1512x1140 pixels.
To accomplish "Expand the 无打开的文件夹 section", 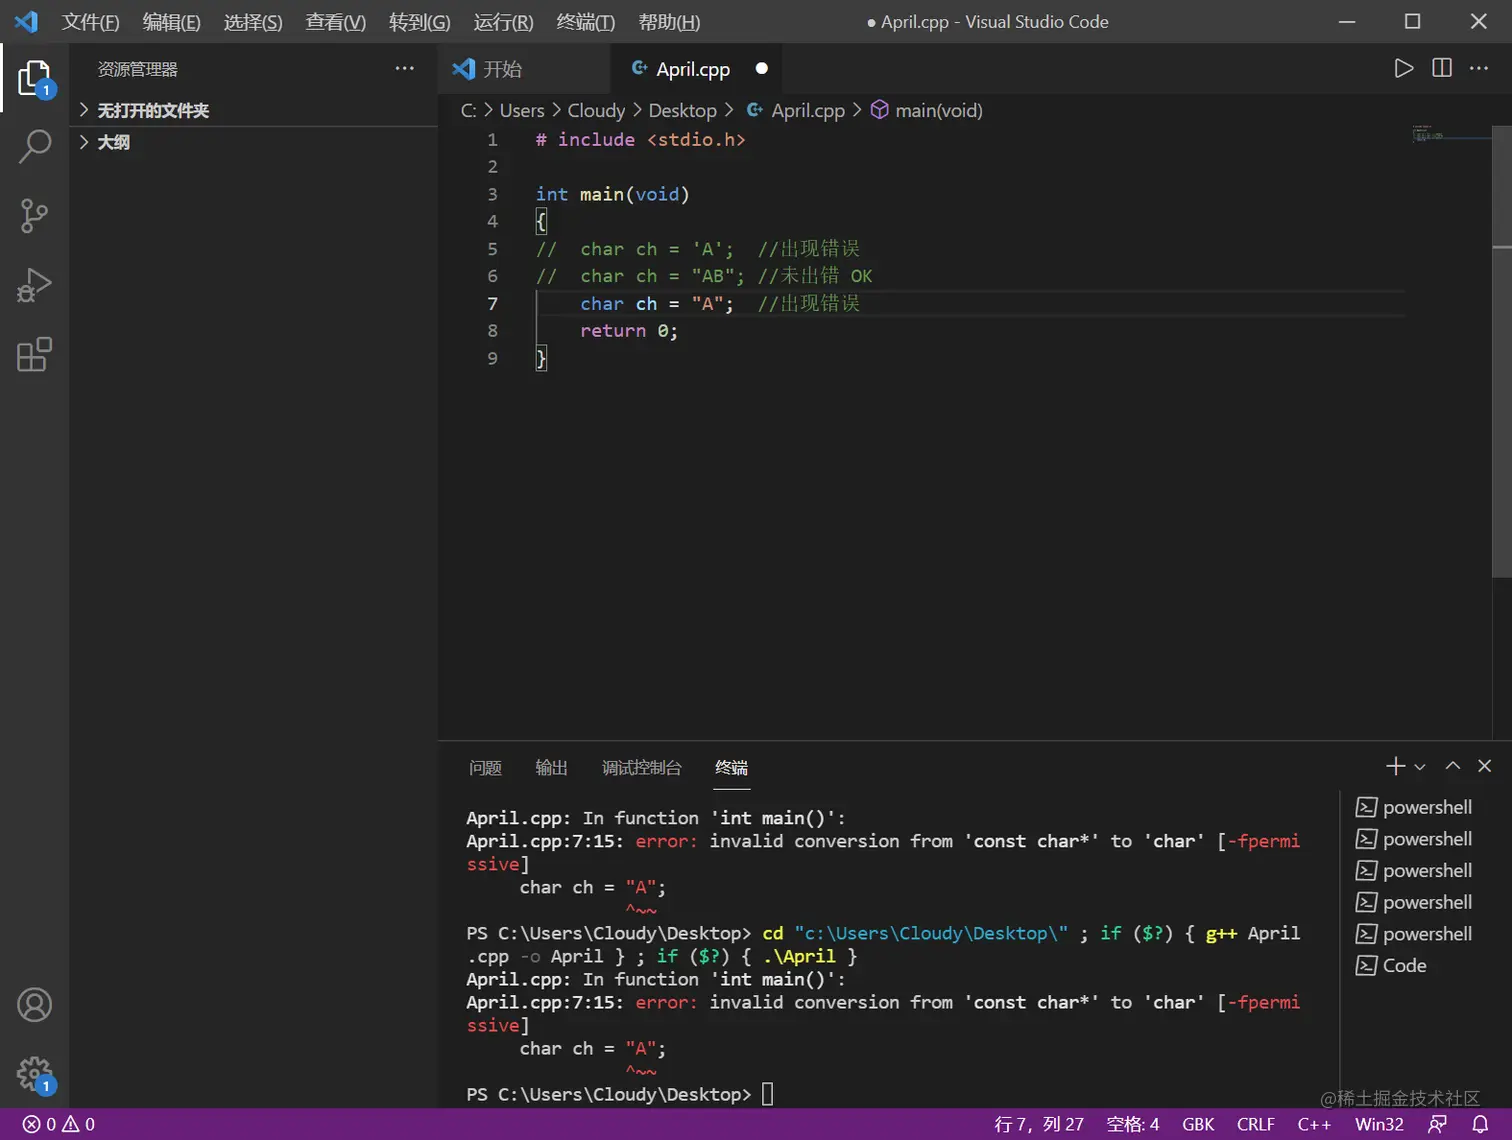I will click(x=152, y=110).
